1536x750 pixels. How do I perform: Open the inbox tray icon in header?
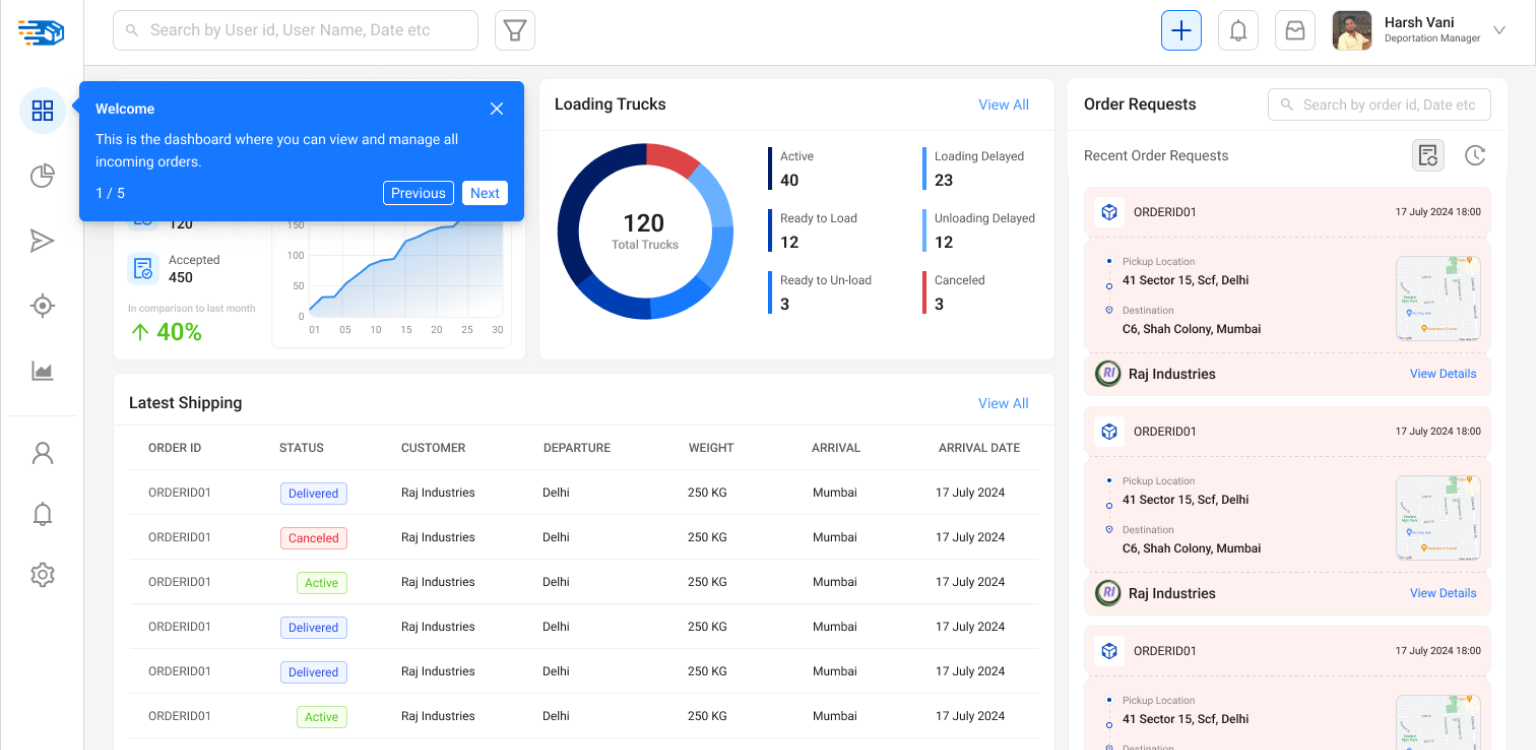[x=1295, y=31]
